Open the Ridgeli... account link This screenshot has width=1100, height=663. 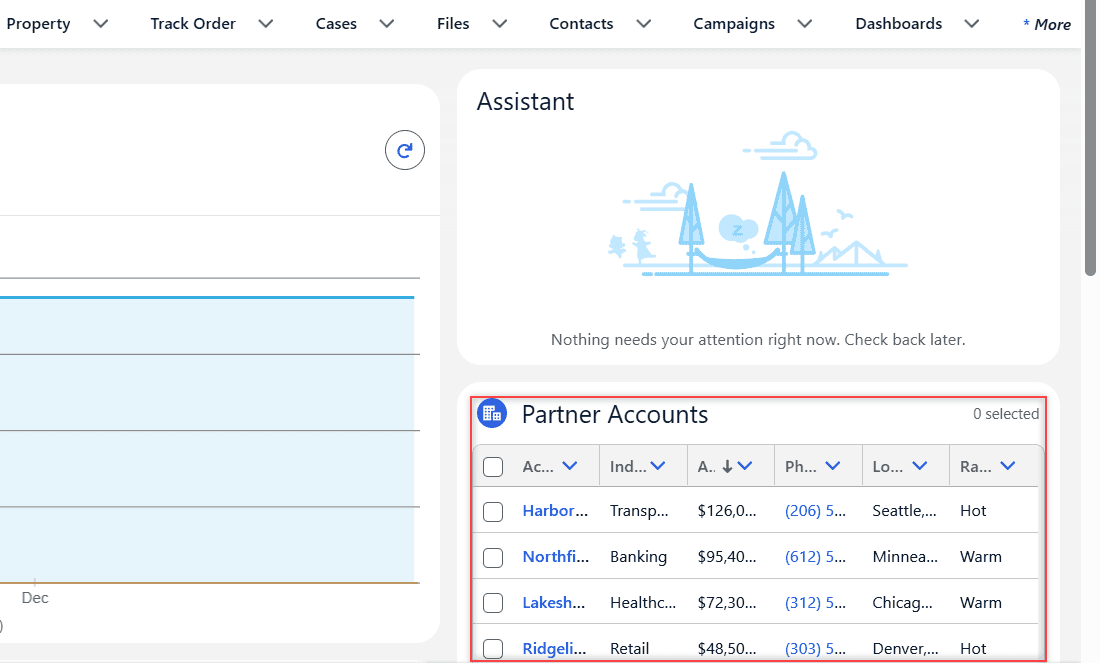[x=554, y=648]
